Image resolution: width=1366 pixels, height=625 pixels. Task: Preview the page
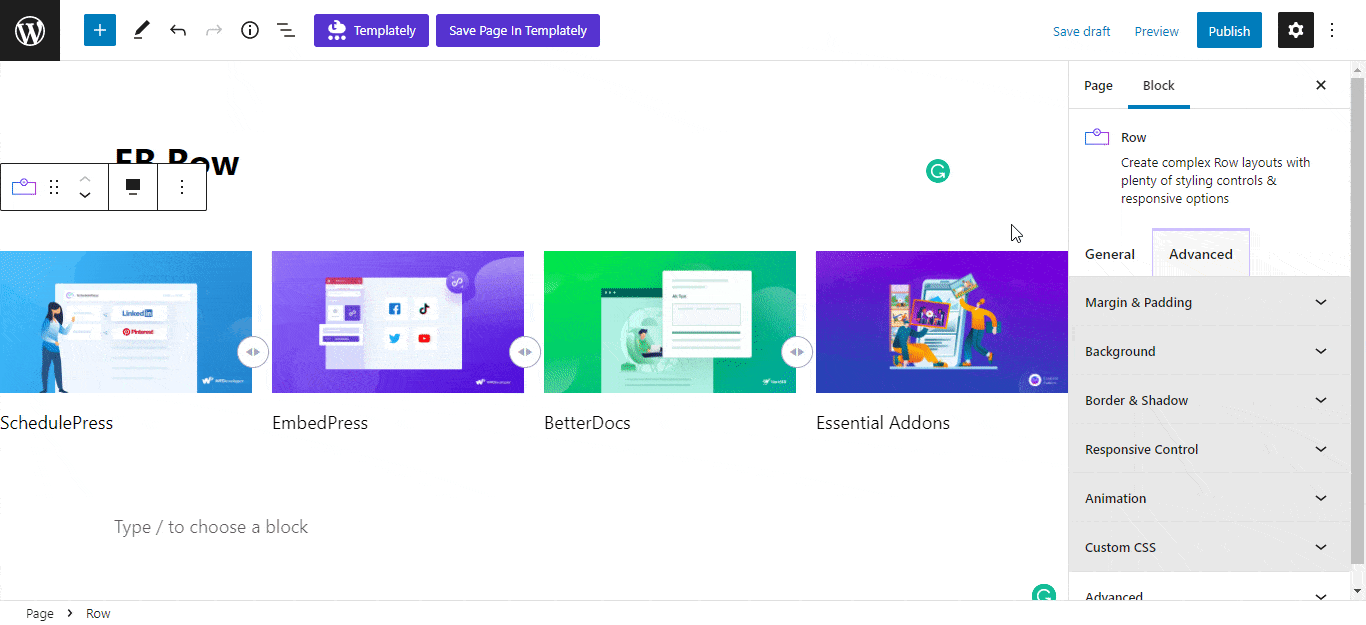coord(1157,31)
